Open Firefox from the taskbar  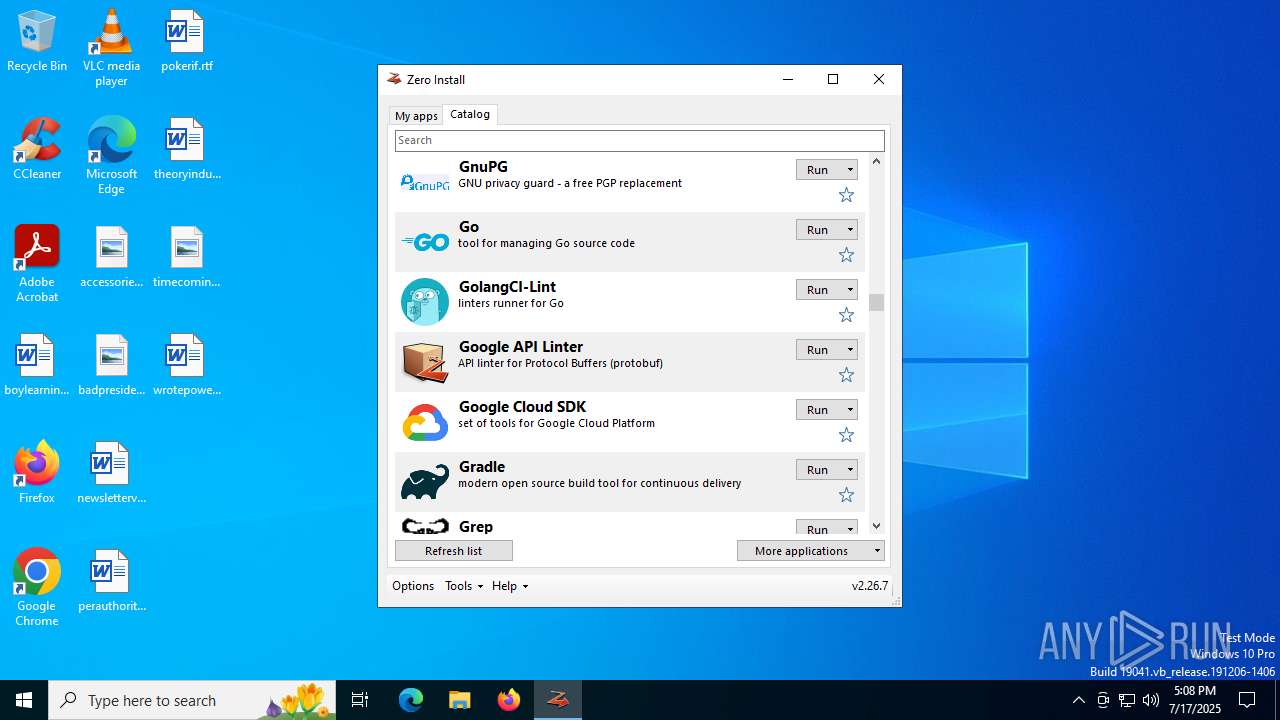tap(509, 700)
